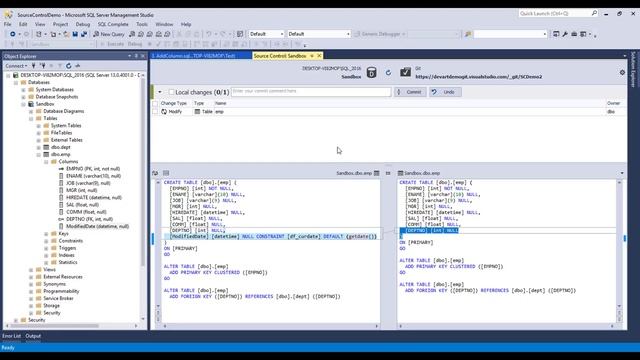
Task: Click the activity monitor icon in Object Explorer toolbar
Action: click(78, 66)
